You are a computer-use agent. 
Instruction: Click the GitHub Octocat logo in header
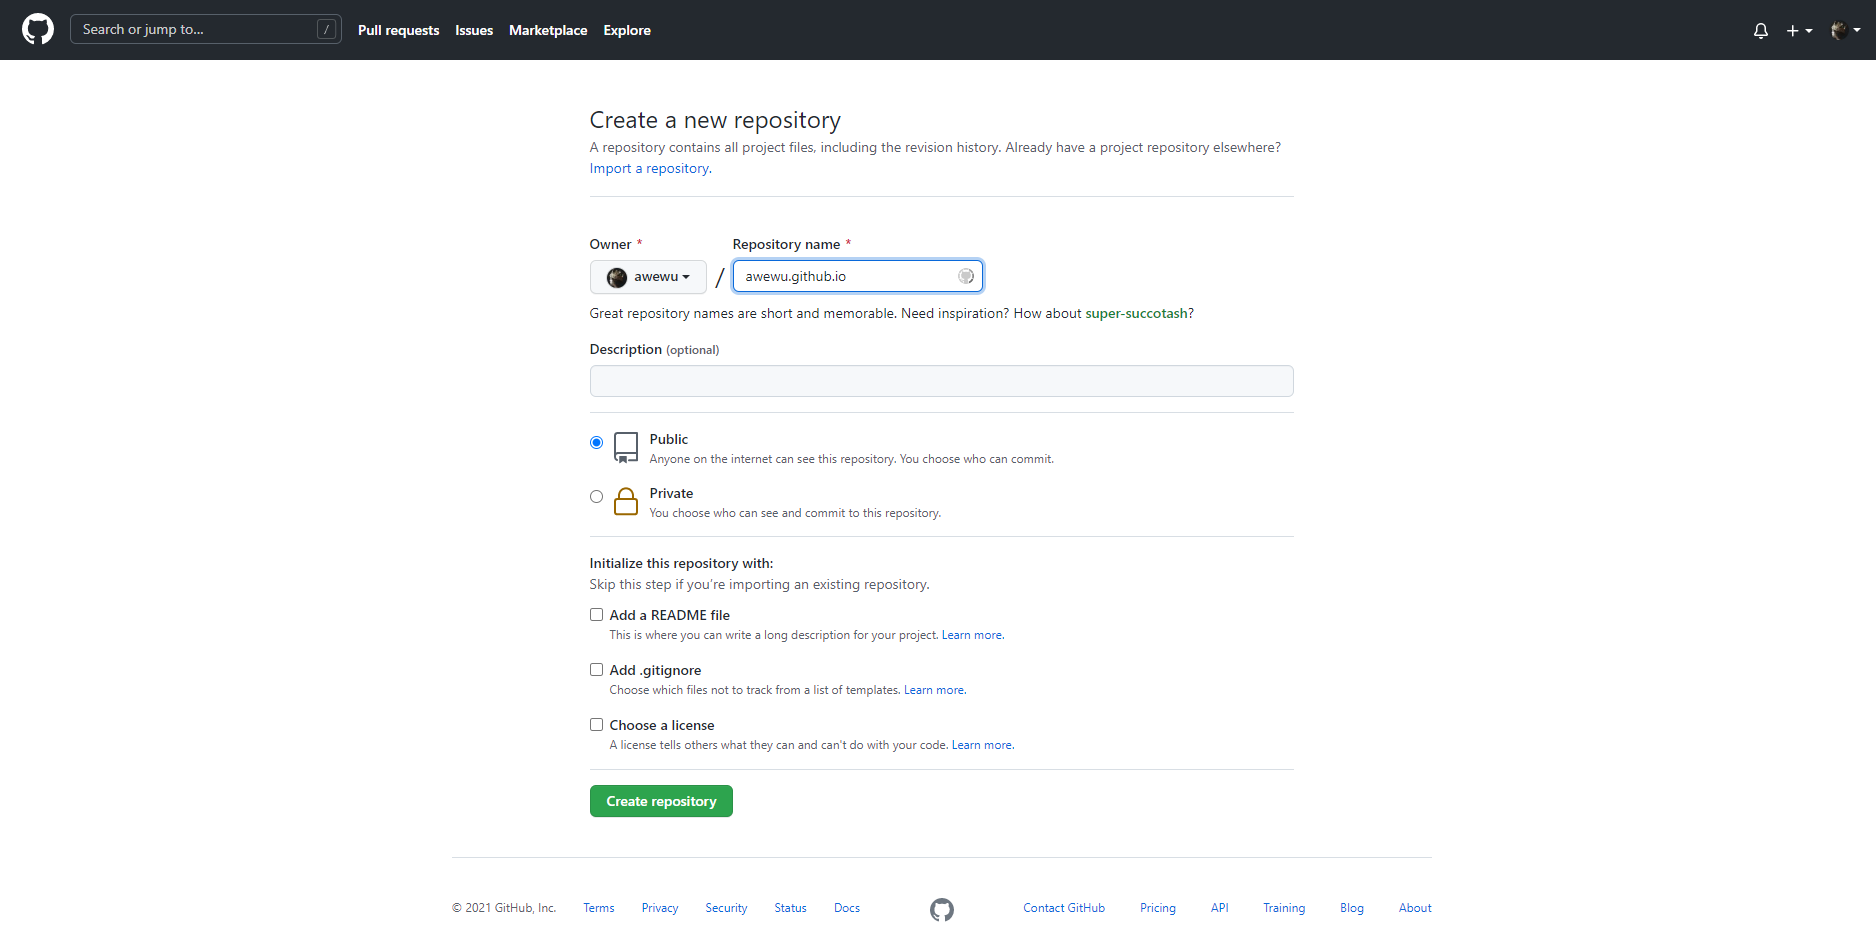tap(38, 29)
